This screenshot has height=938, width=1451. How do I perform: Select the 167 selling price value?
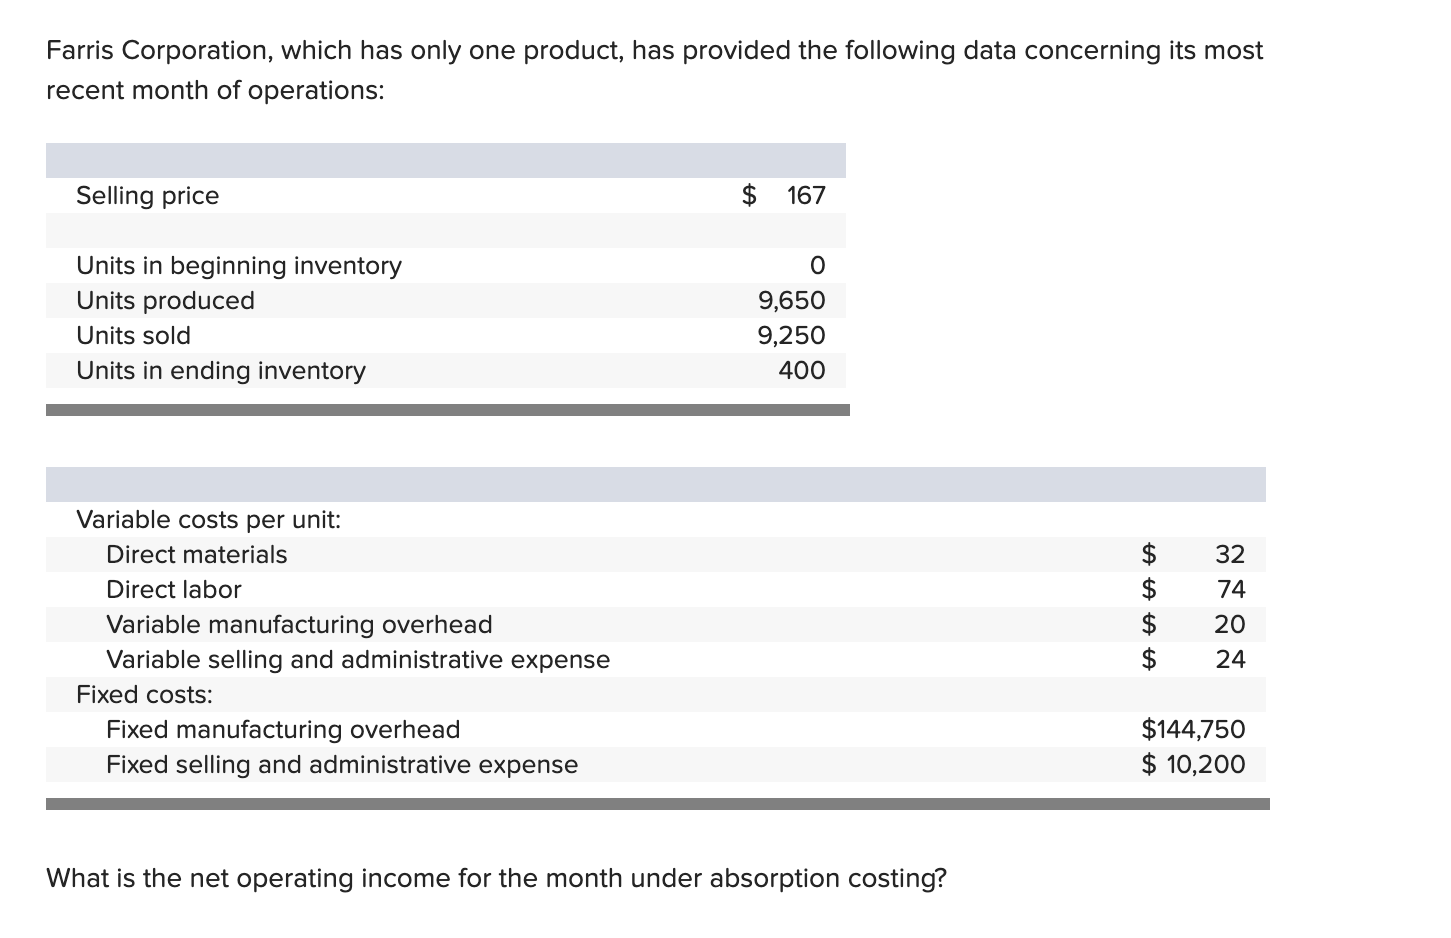[806, 196]
